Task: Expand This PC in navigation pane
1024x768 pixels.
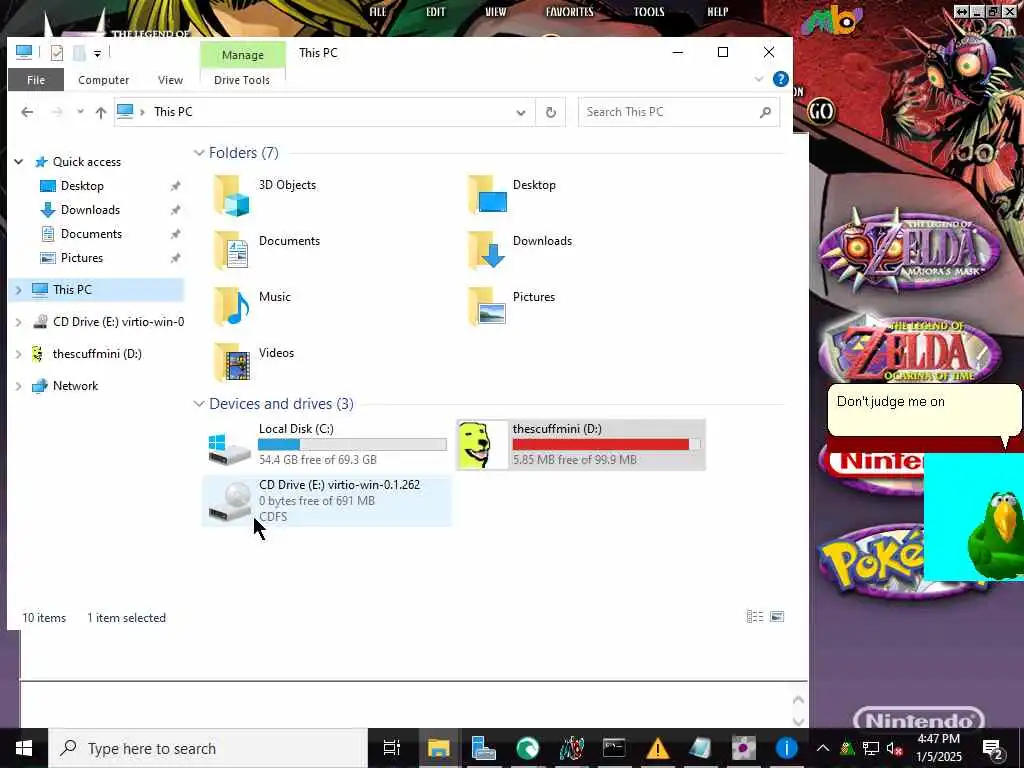Action: point(19,290)
